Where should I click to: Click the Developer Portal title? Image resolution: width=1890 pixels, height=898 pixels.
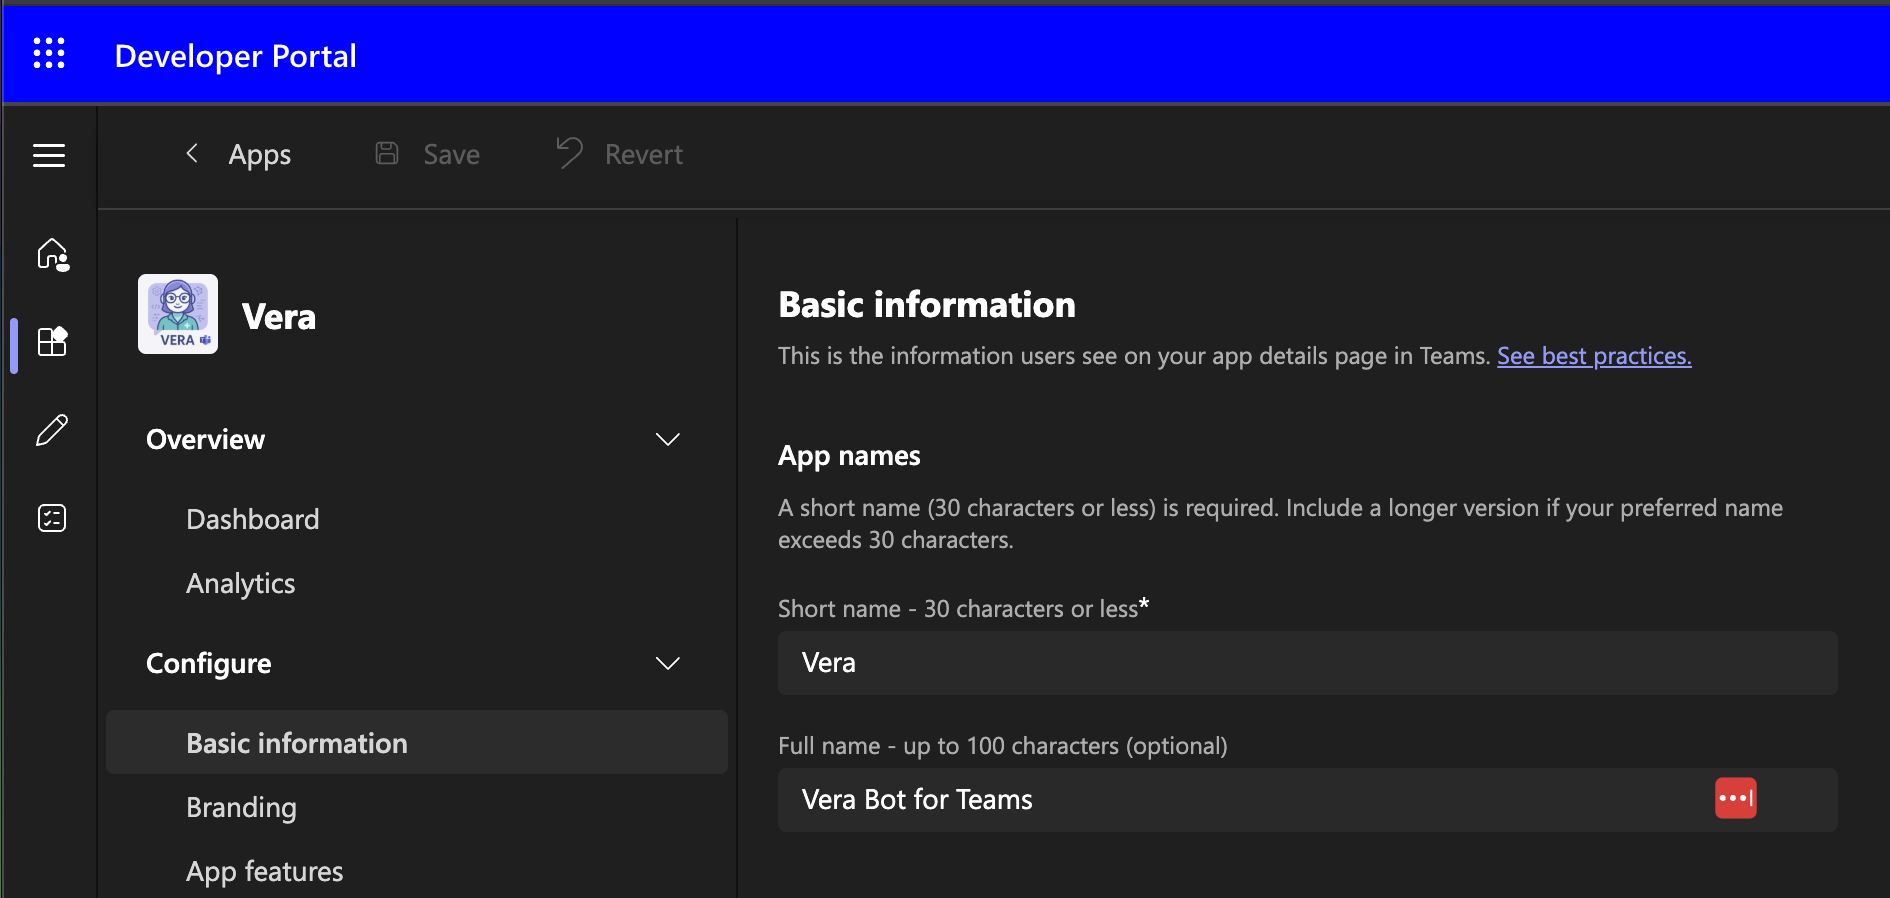pyautogui.click(x=236, y=56)
